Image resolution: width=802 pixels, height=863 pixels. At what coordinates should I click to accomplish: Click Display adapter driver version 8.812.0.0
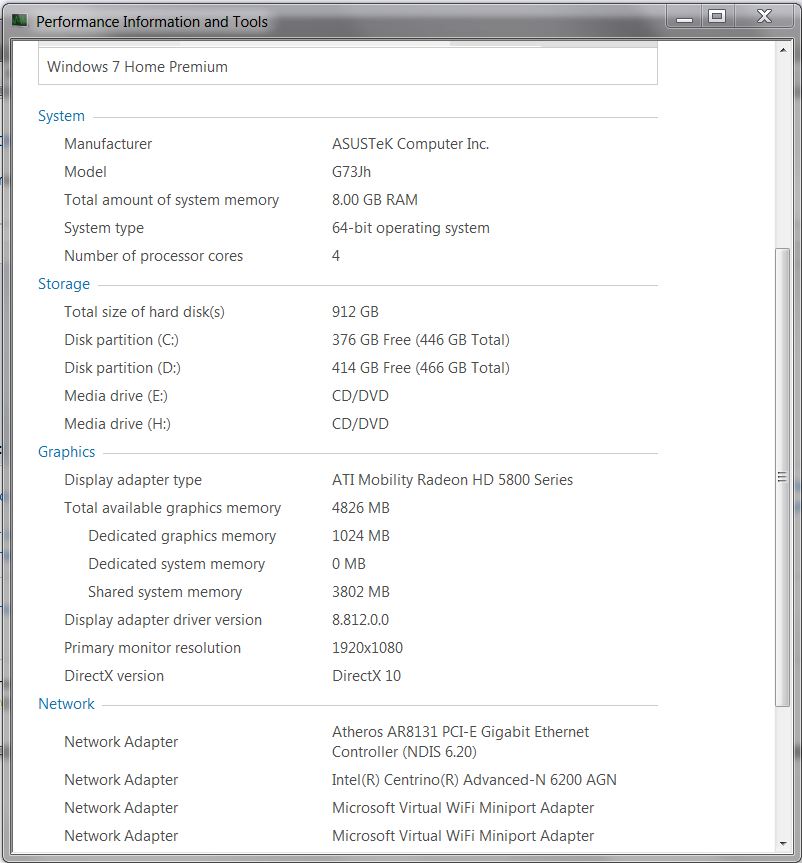(x=361, y=620)
